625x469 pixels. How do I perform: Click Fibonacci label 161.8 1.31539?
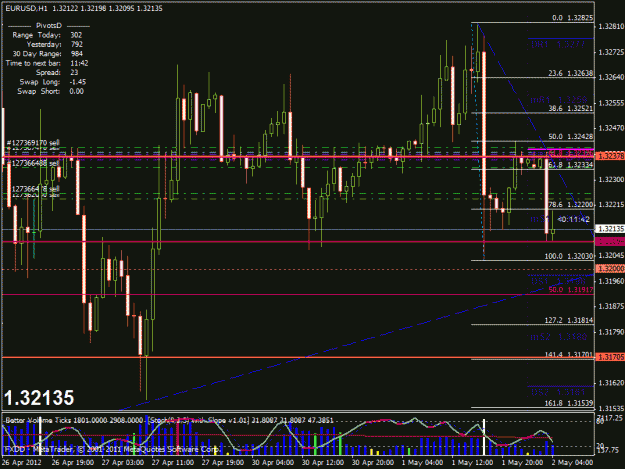(569, 403)
